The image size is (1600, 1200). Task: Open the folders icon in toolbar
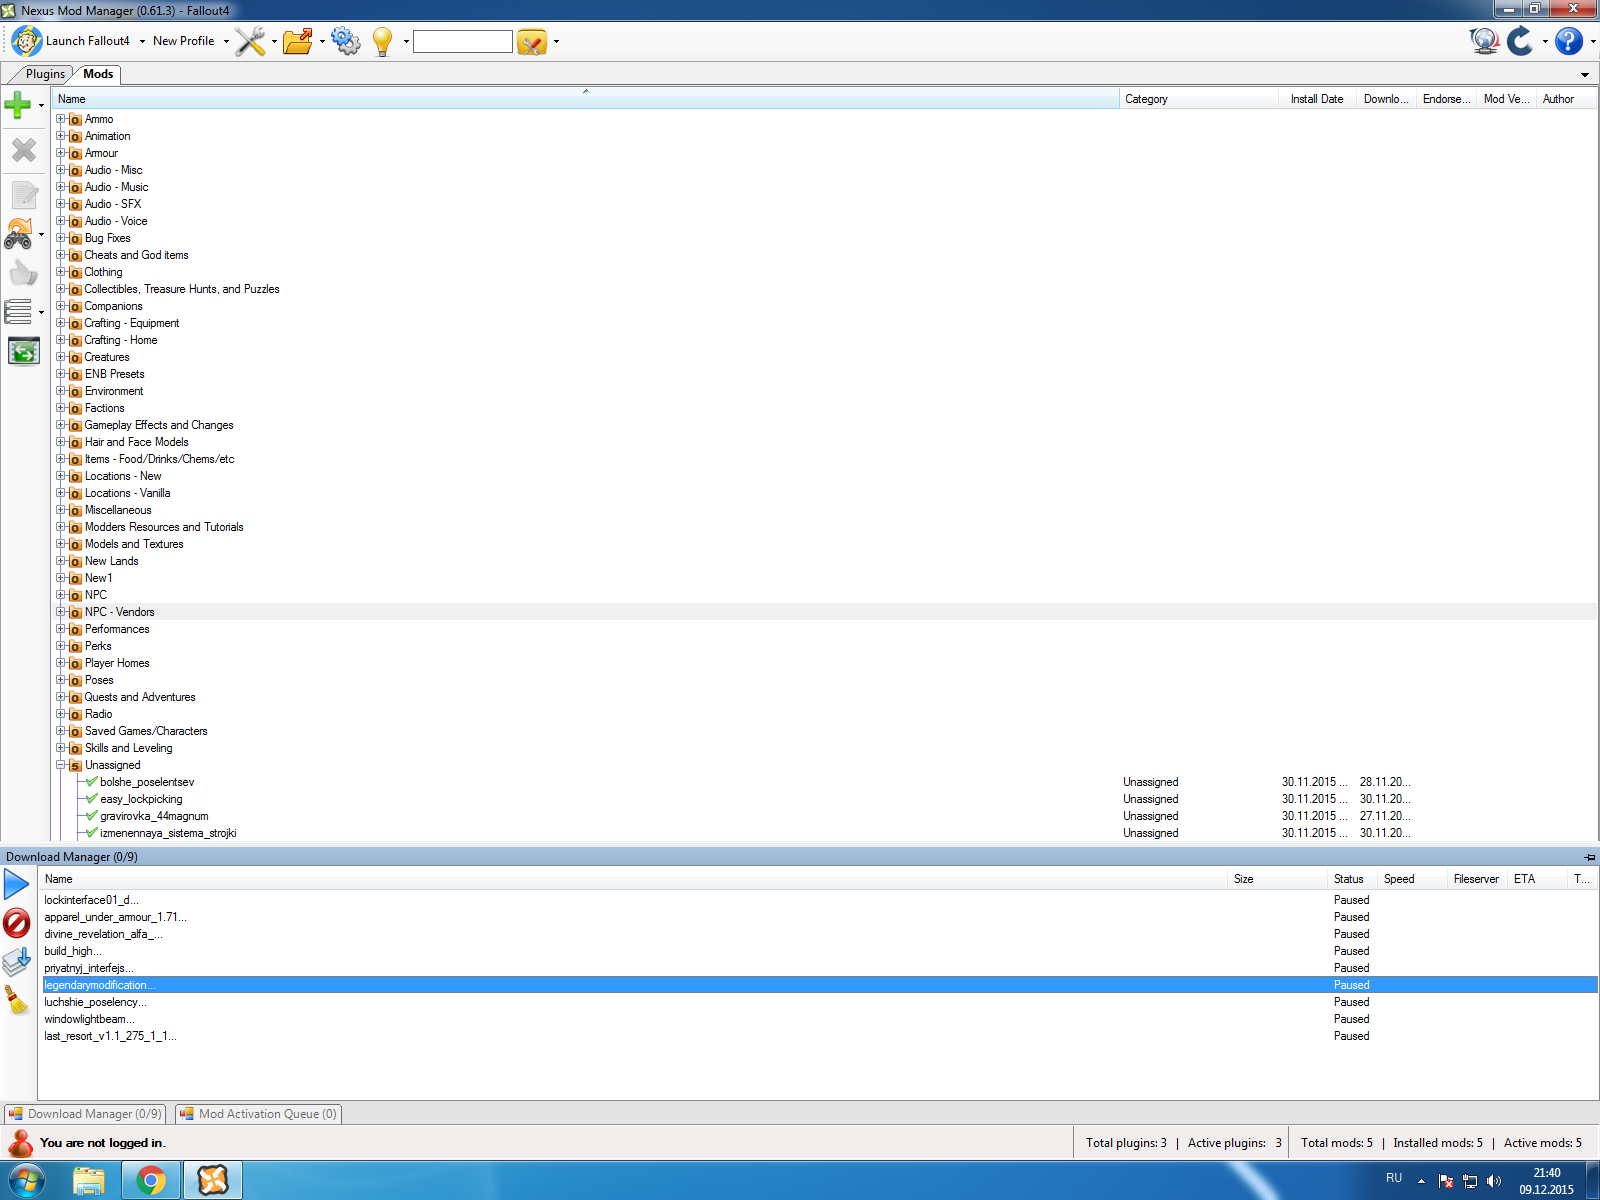[298, 41]
